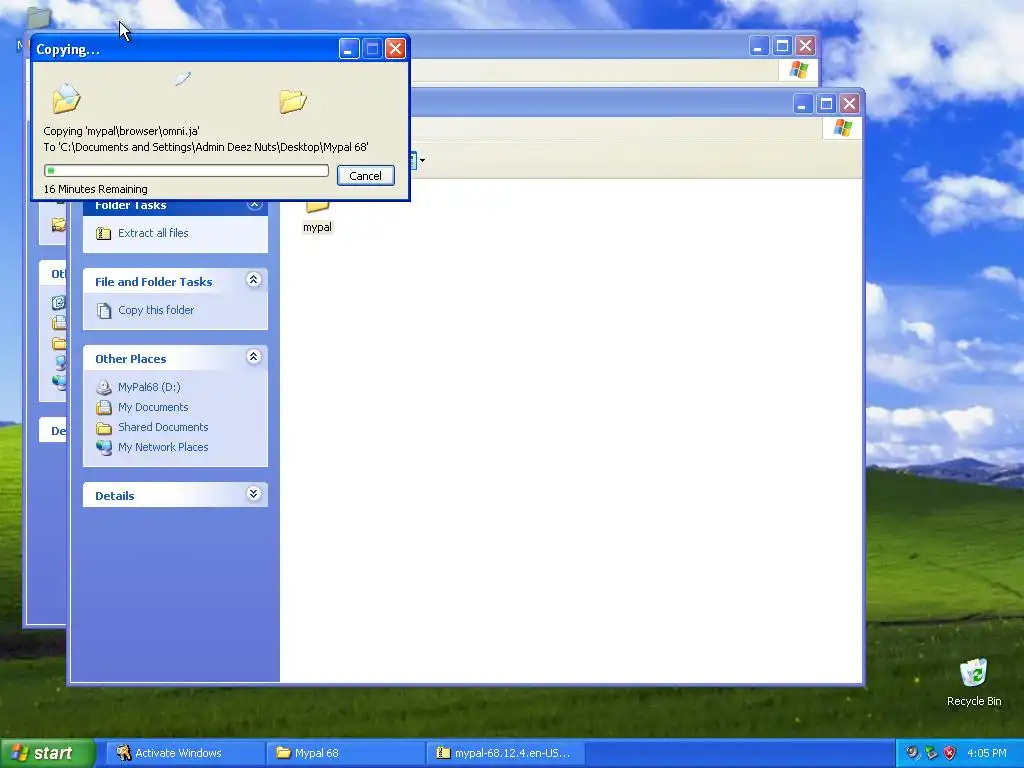Open My Network Places link

pos(163,447)
